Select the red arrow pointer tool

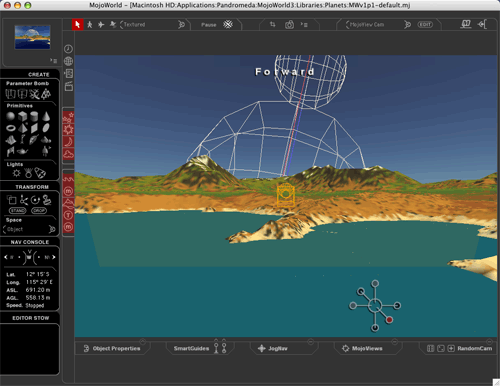(x=78, y=25)
